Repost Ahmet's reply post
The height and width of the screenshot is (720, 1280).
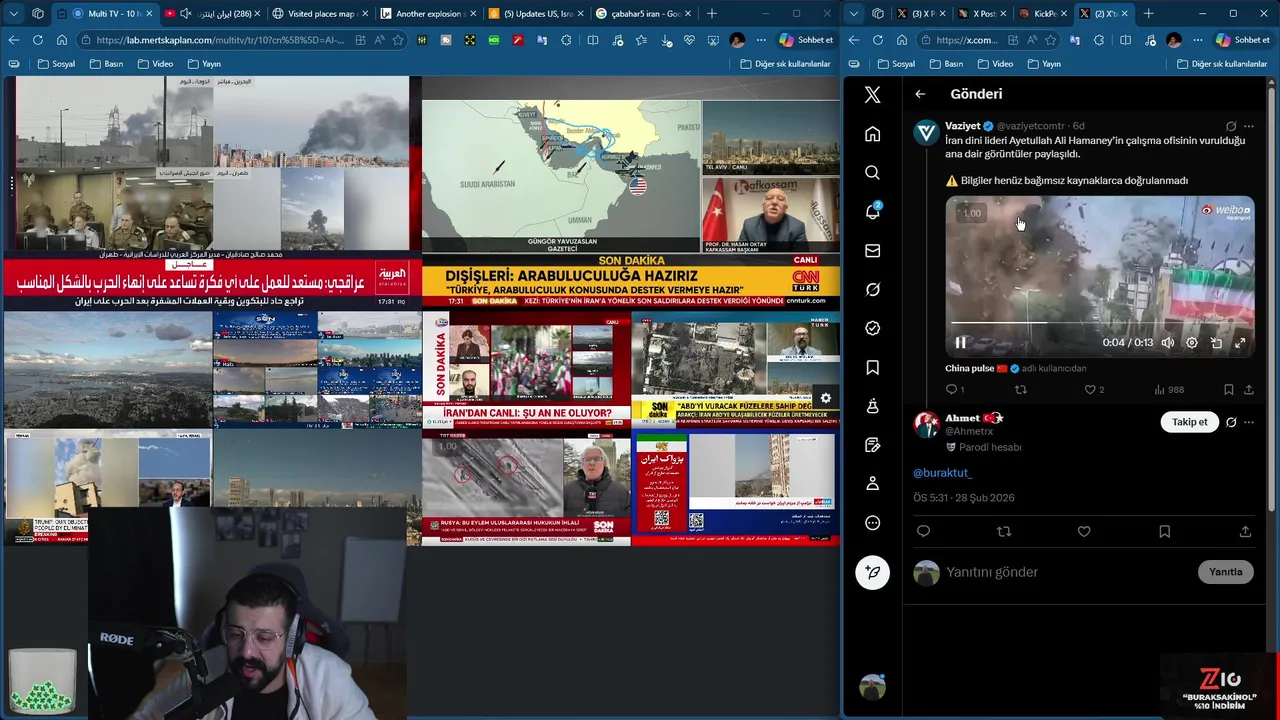tap(1004, 532)
